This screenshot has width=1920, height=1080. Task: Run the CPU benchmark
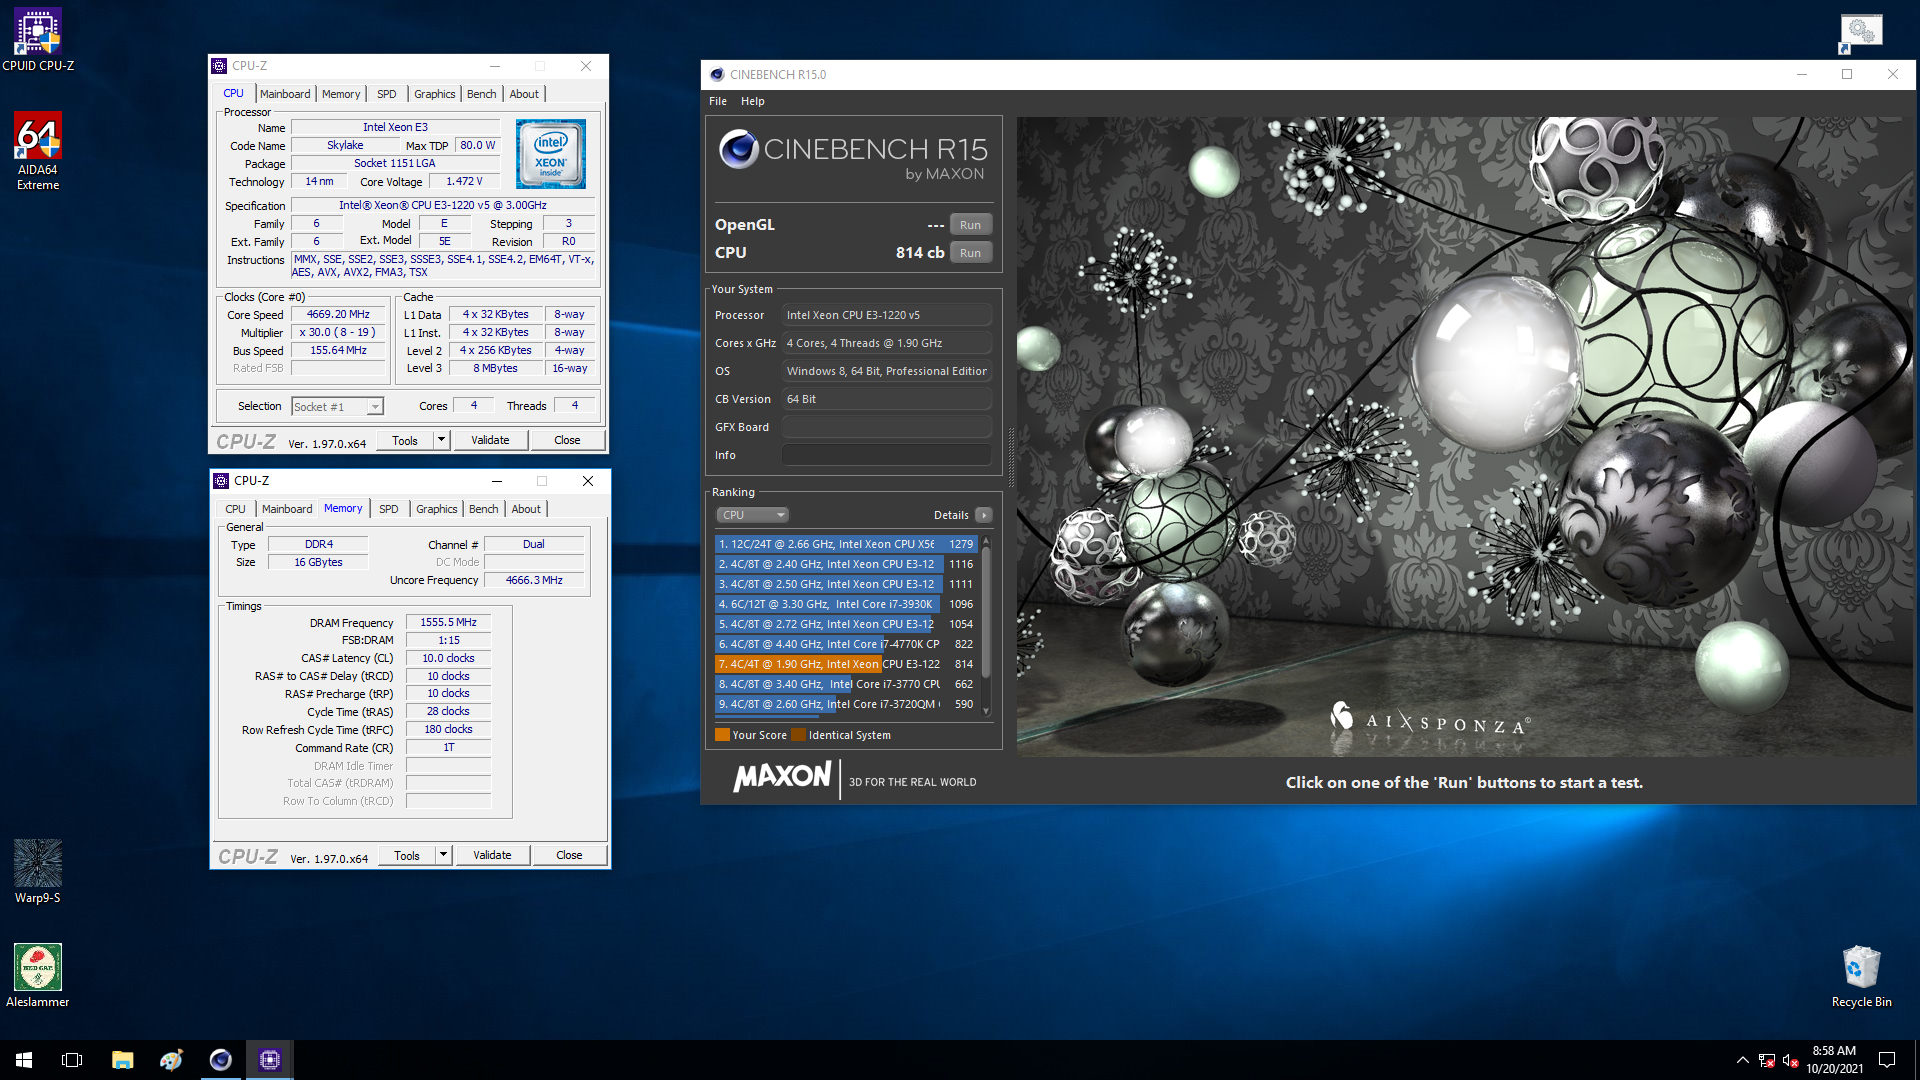click(970, 253)
